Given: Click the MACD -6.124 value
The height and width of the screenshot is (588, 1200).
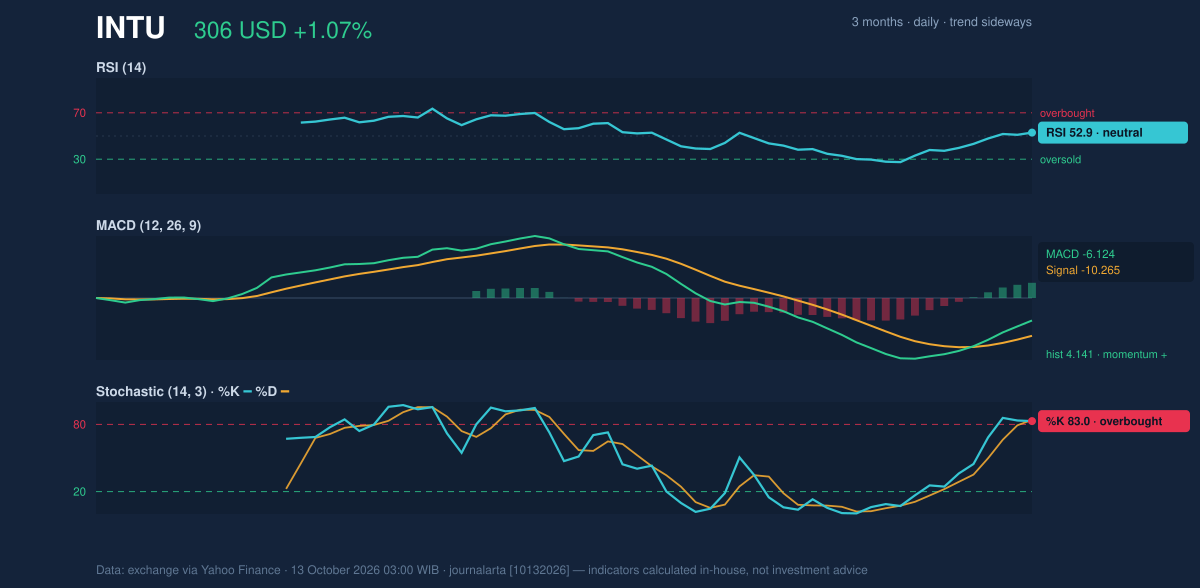Looking at the screenshot, I should point(1080,254).
